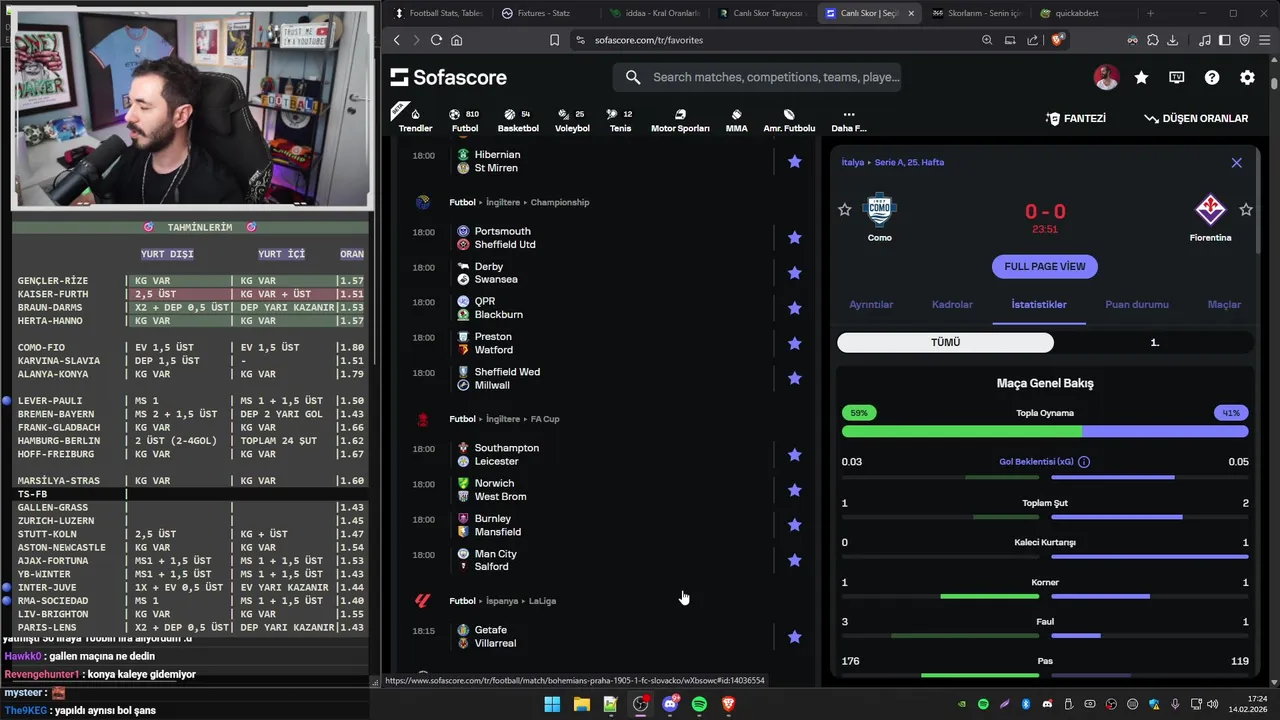Click the xG info icon
This screenshot has height=720, width=1280.
(1084, 462)
